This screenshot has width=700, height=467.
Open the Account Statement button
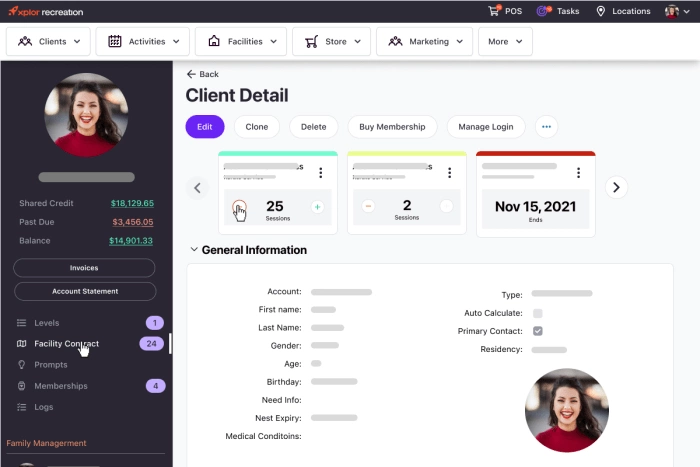pos(85,291)
